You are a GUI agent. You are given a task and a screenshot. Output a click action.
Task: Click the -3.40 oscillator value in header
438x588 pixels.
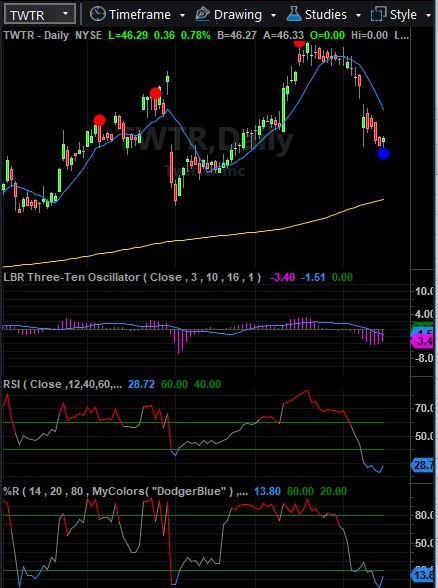pos(282,278)
